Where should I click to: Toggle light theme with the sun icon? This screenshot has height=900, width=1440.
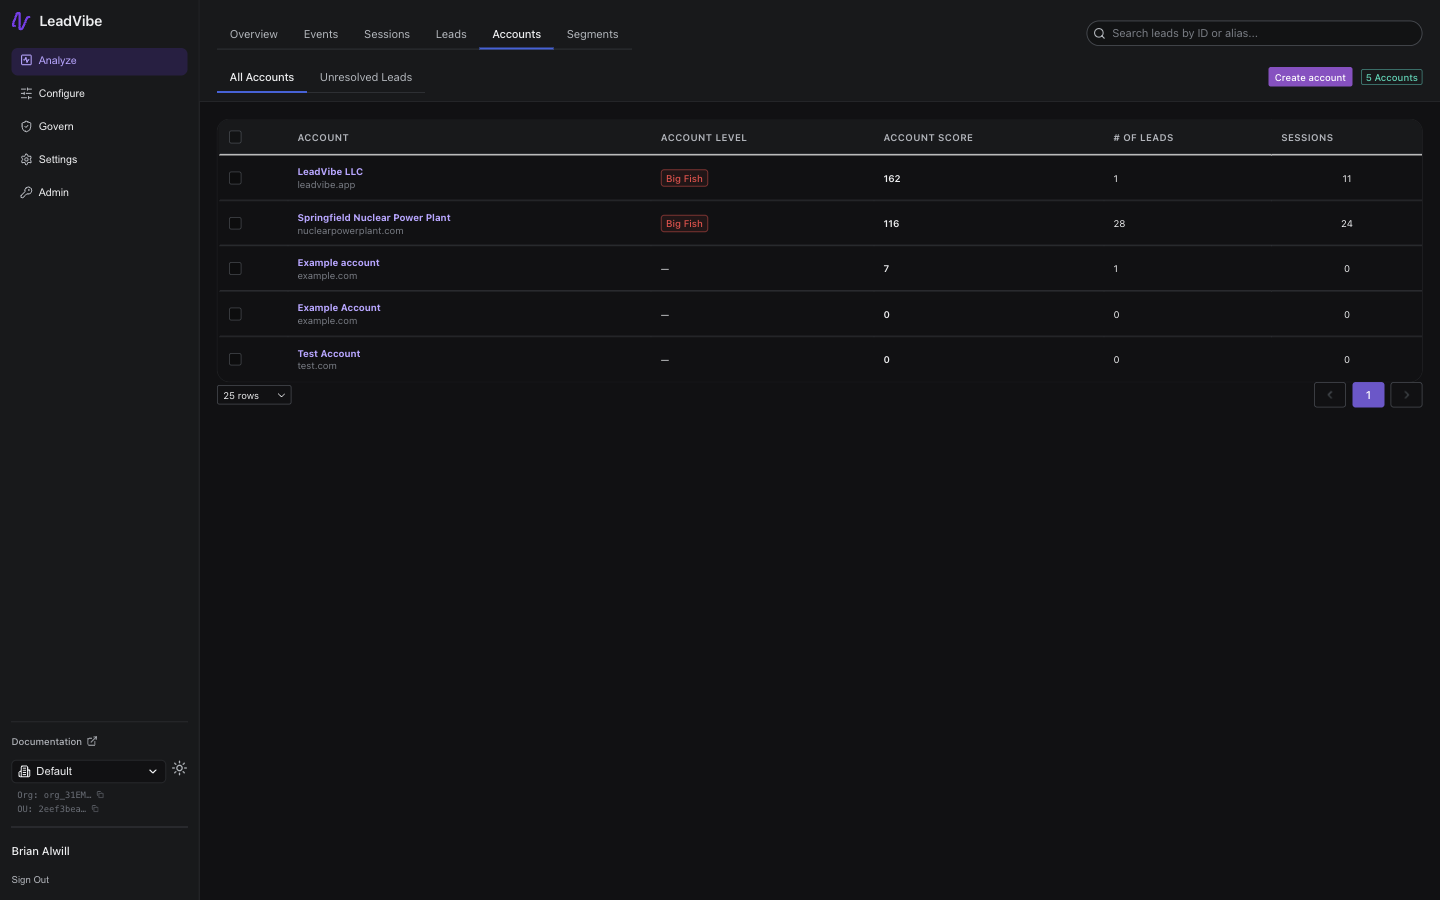coord(179,768)
